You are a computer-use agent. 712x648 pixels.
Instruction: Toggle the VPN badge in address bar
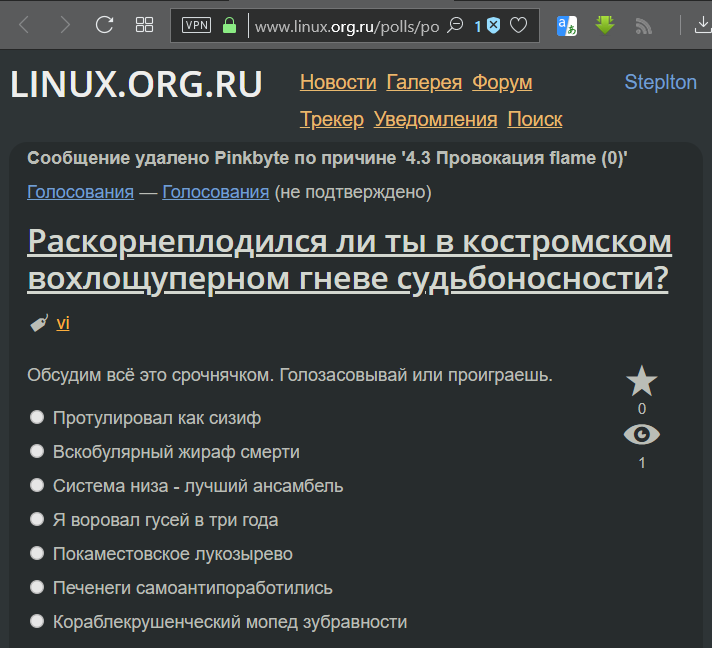coord(197,25)
